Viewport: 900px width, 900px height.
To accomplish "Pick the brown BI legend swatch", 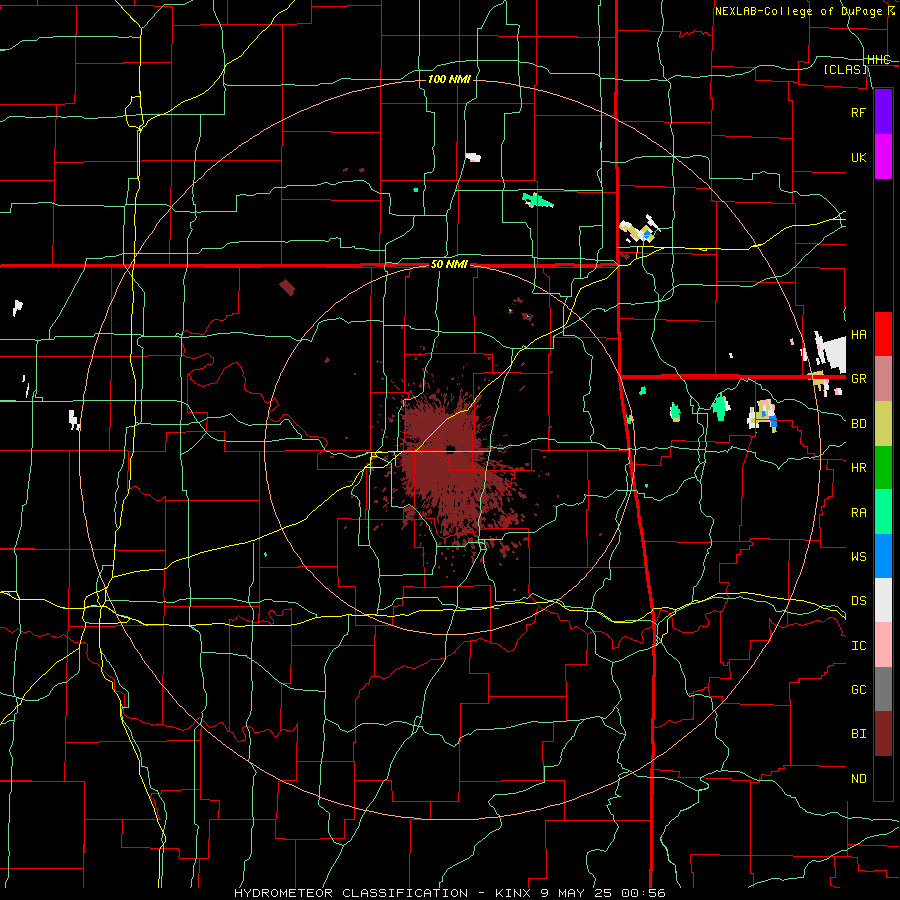I will point(883,734).
